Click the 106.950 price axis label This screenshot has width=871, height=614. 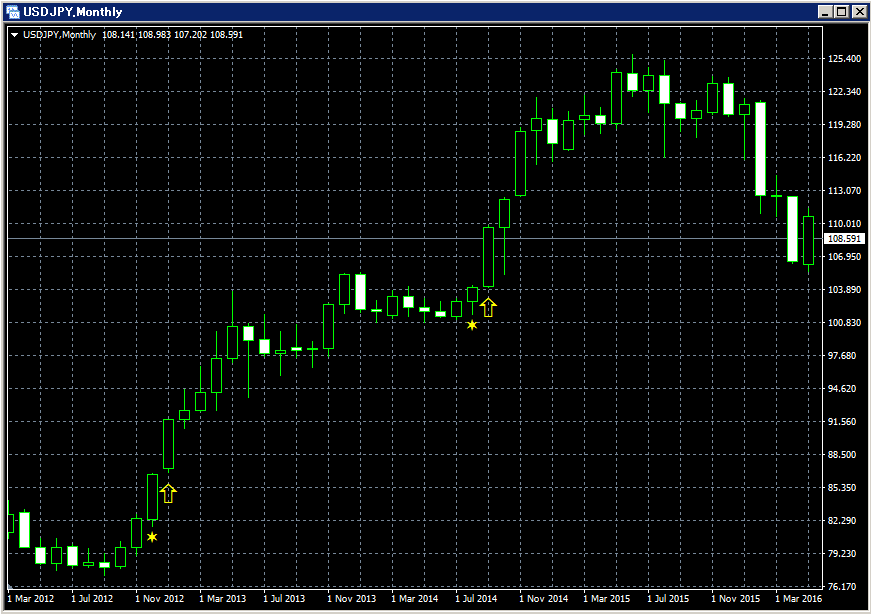[844, 257]
